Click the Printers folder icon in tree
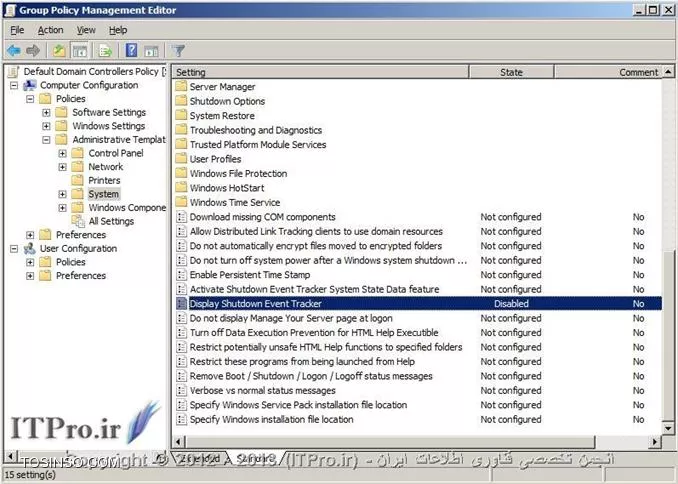Screen dimensions: 678x484 [x=77, y=180]
